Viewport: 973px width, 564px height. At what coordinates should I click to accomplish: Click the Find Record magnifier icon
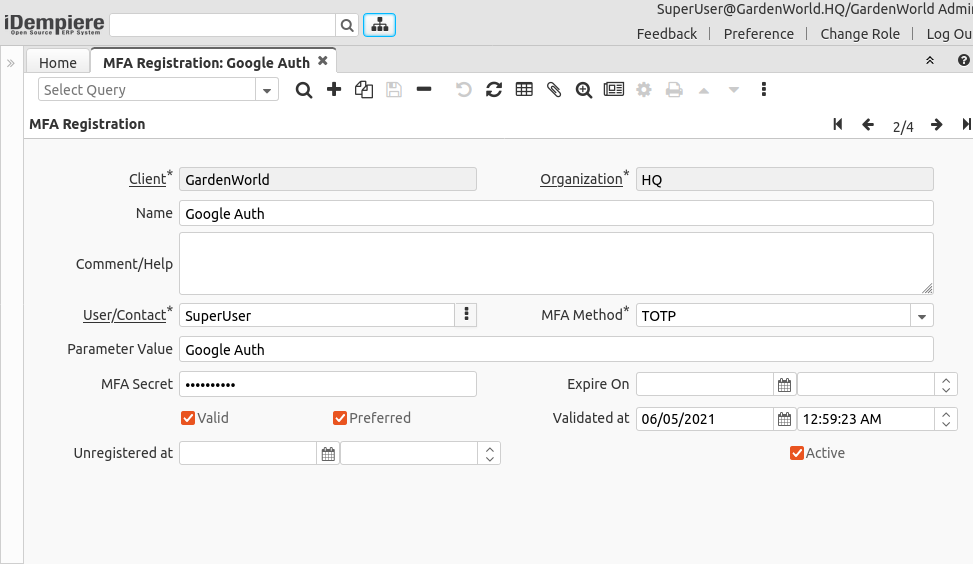tap(304, 90)
